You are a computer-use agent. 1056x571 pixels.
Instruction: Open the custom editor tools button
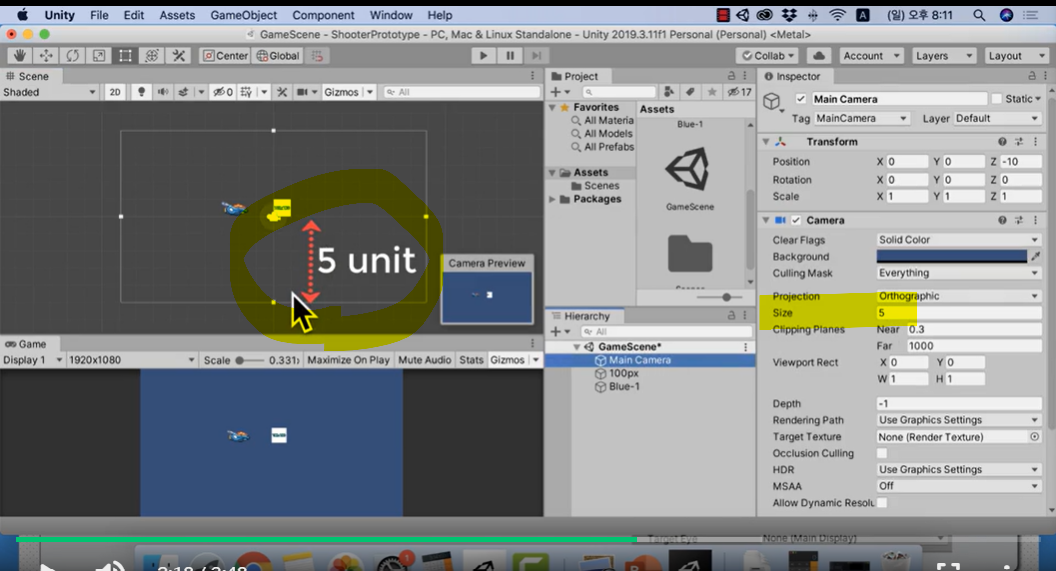click(179, 56)
